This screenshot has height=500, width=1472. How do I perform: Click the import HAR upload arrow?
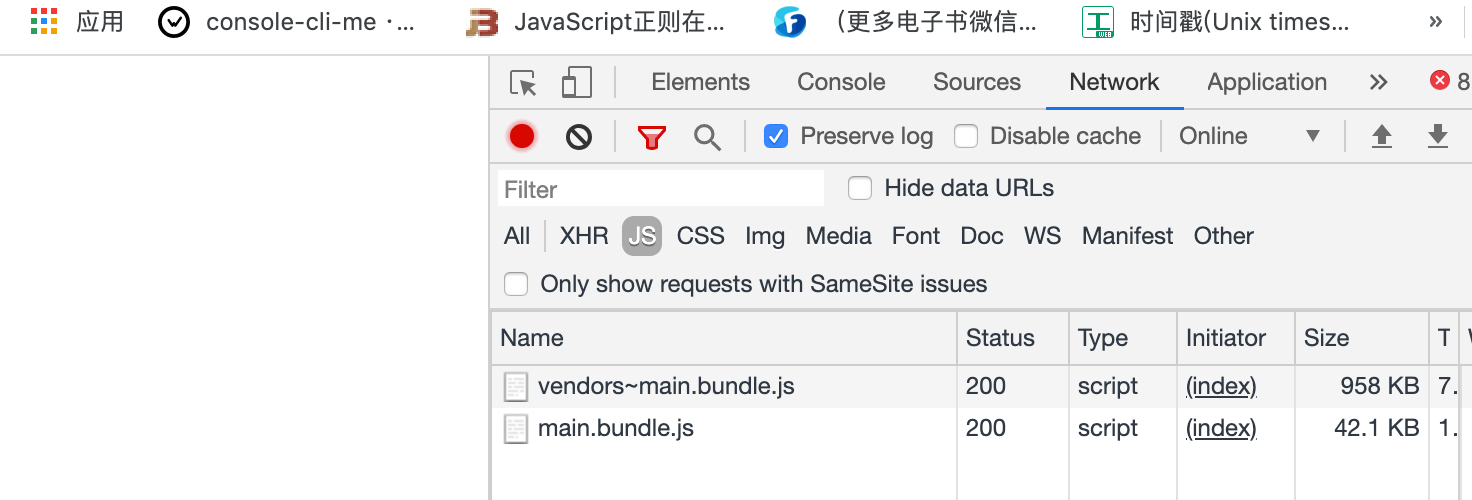click(x=1382, y=137)
